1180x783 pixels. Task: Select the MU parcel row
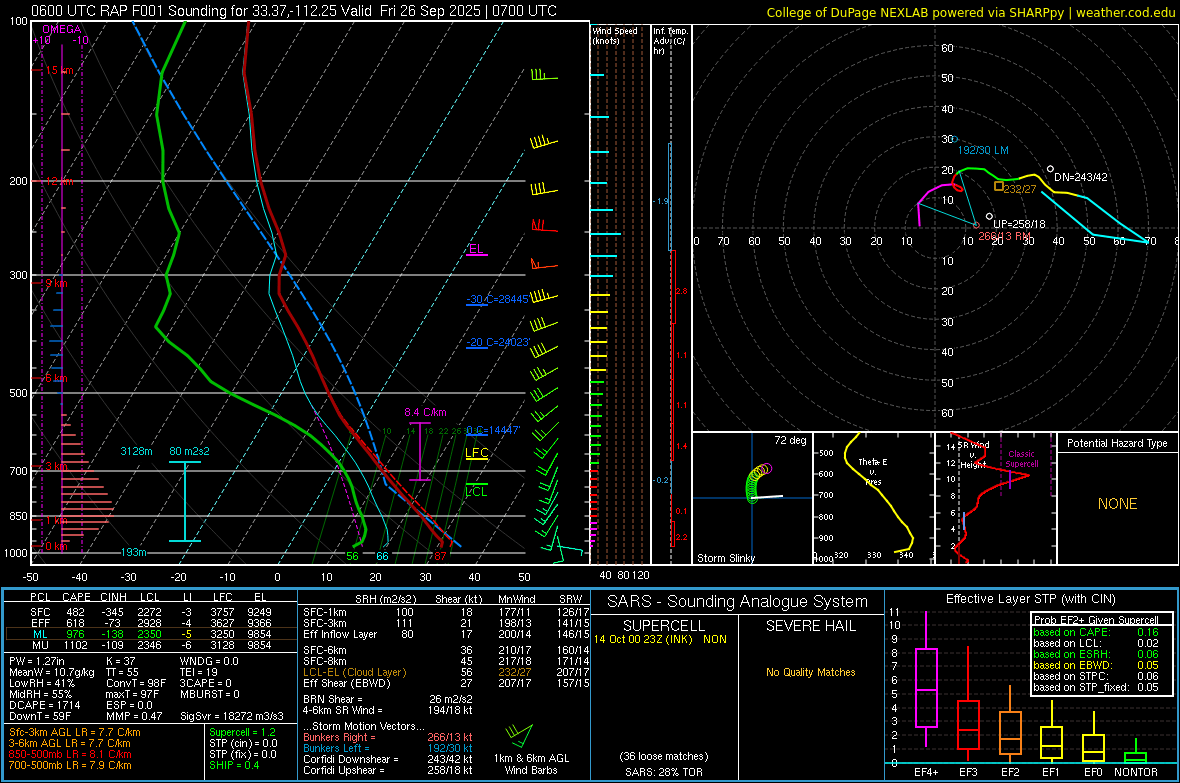tap(151, 645)
